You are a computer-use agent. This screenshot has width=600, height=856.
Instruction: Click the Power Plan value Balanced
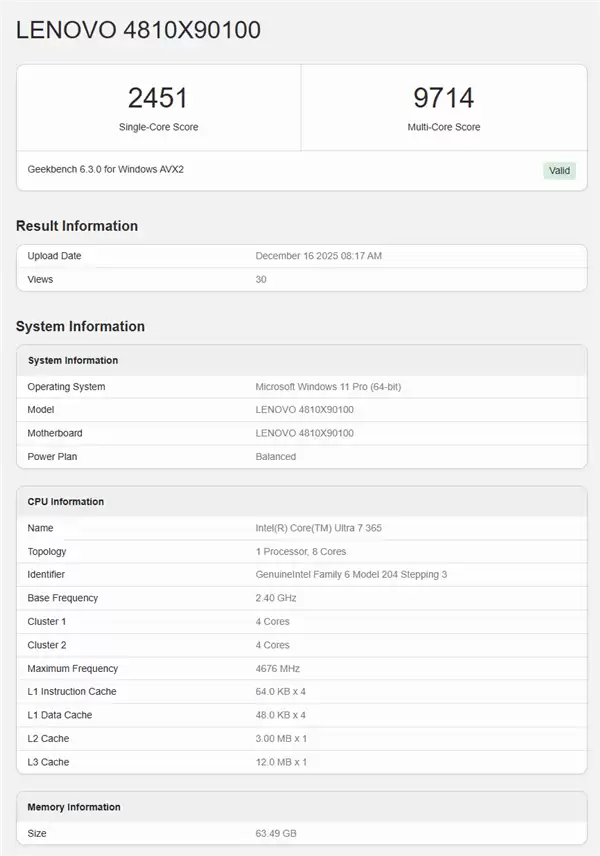[275, 457]
